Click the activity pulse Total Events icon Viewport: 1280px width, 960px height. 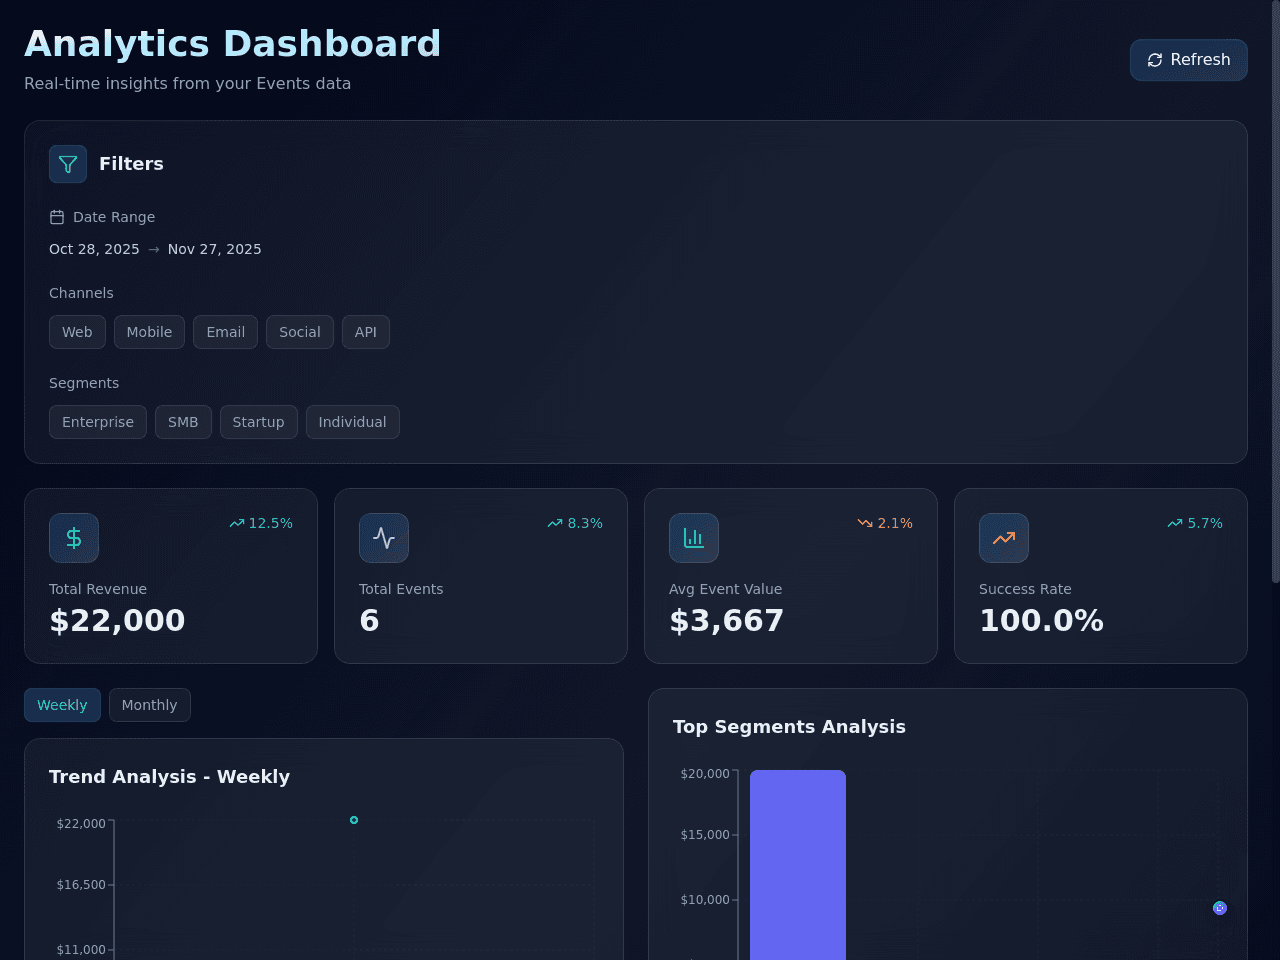[x=384, y=538]
